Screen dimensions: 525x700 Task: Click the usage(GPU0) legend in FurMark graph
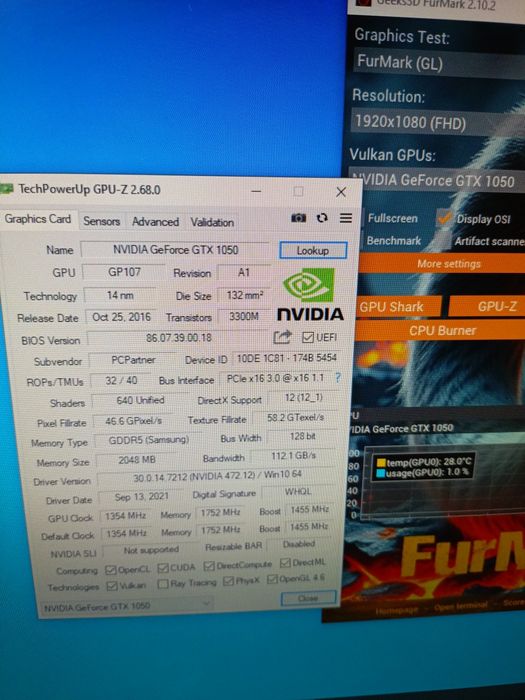click(422, 473)
